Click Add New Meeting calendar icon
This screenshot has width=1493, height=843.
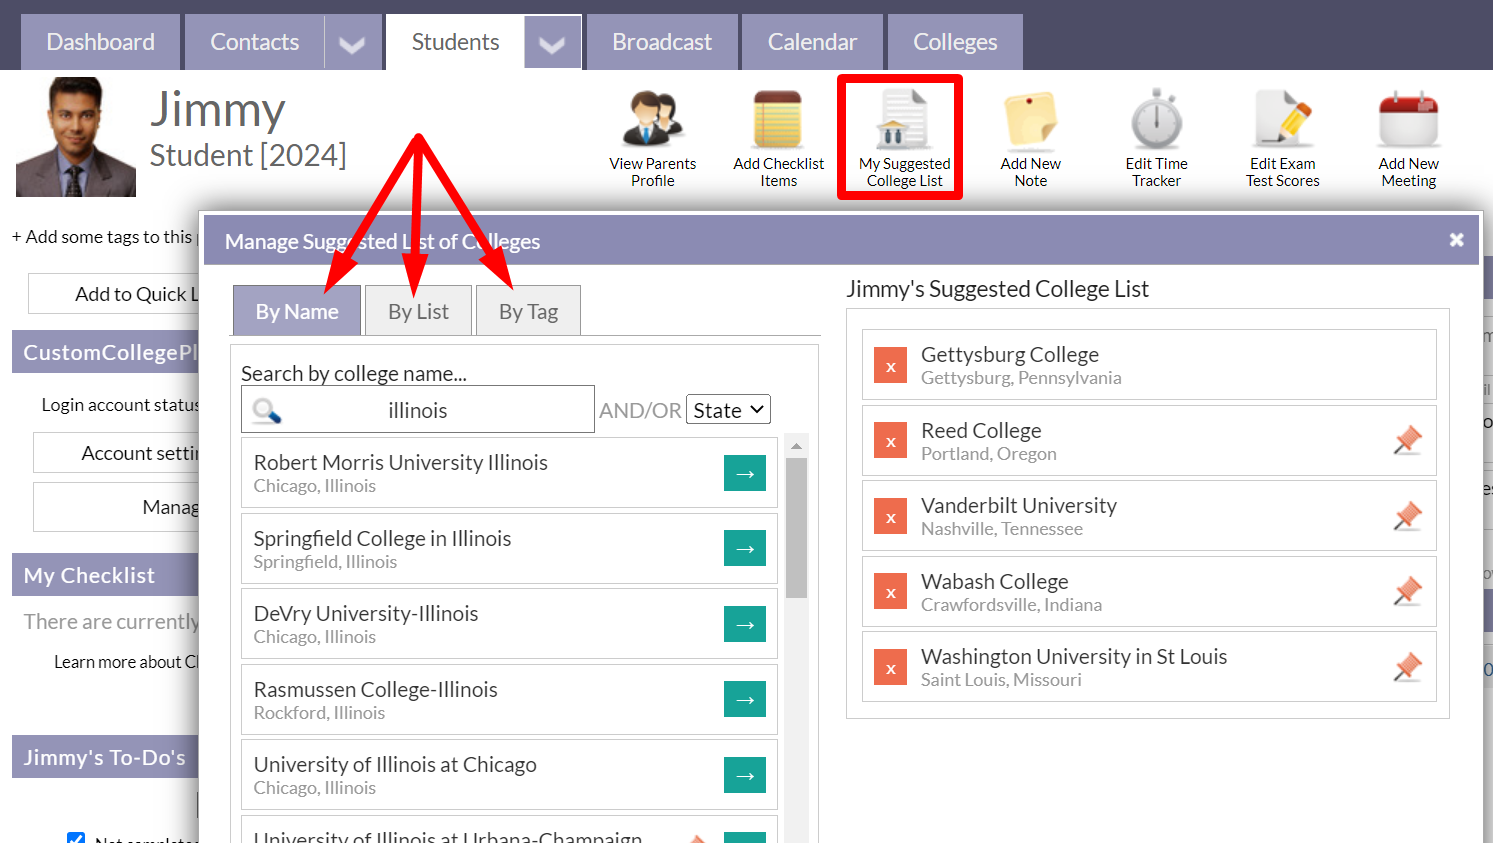coord(1409,119)
